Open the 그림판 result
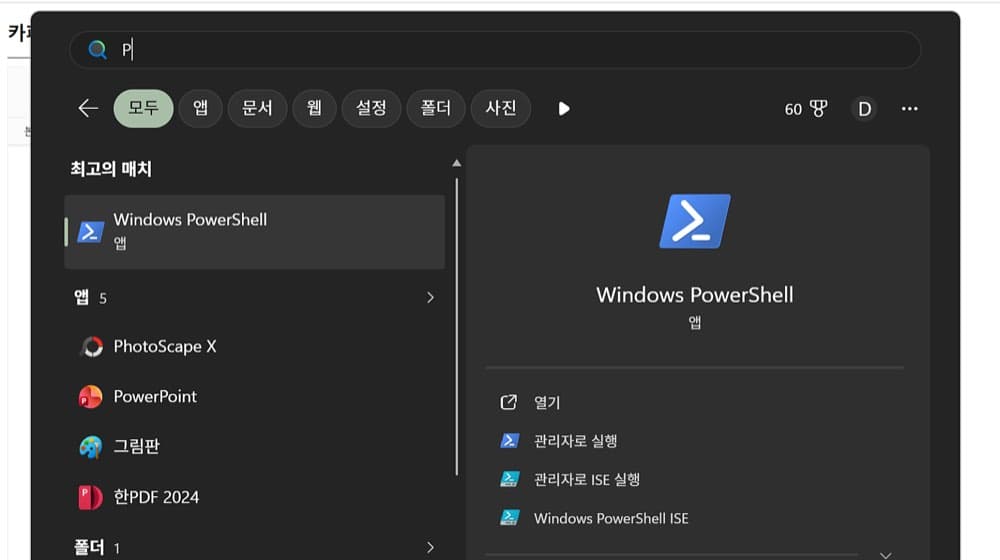This screenshot has height=560, width=1000. pyautogui.click(x=254, y=446)
